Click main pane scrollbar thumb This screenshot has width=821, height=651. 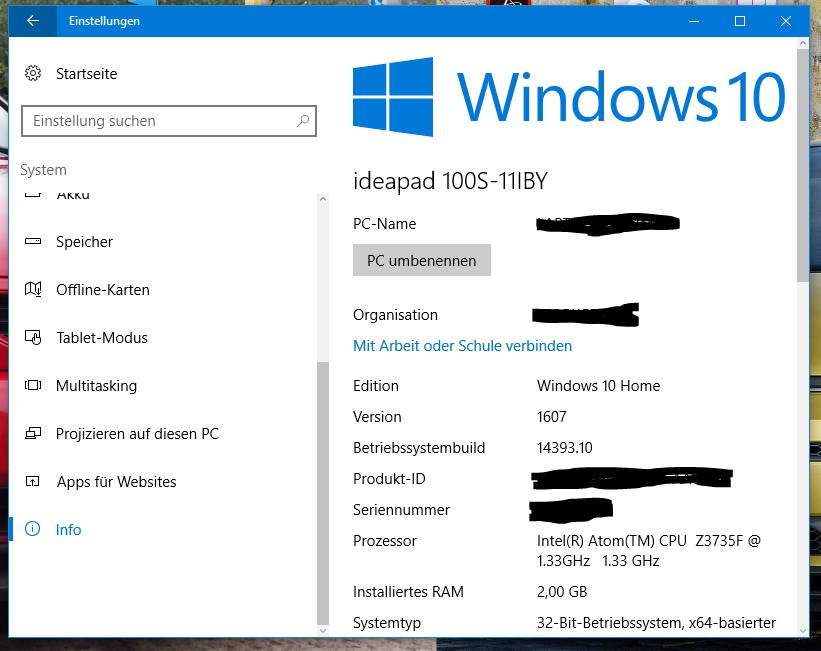click(802, 165)
